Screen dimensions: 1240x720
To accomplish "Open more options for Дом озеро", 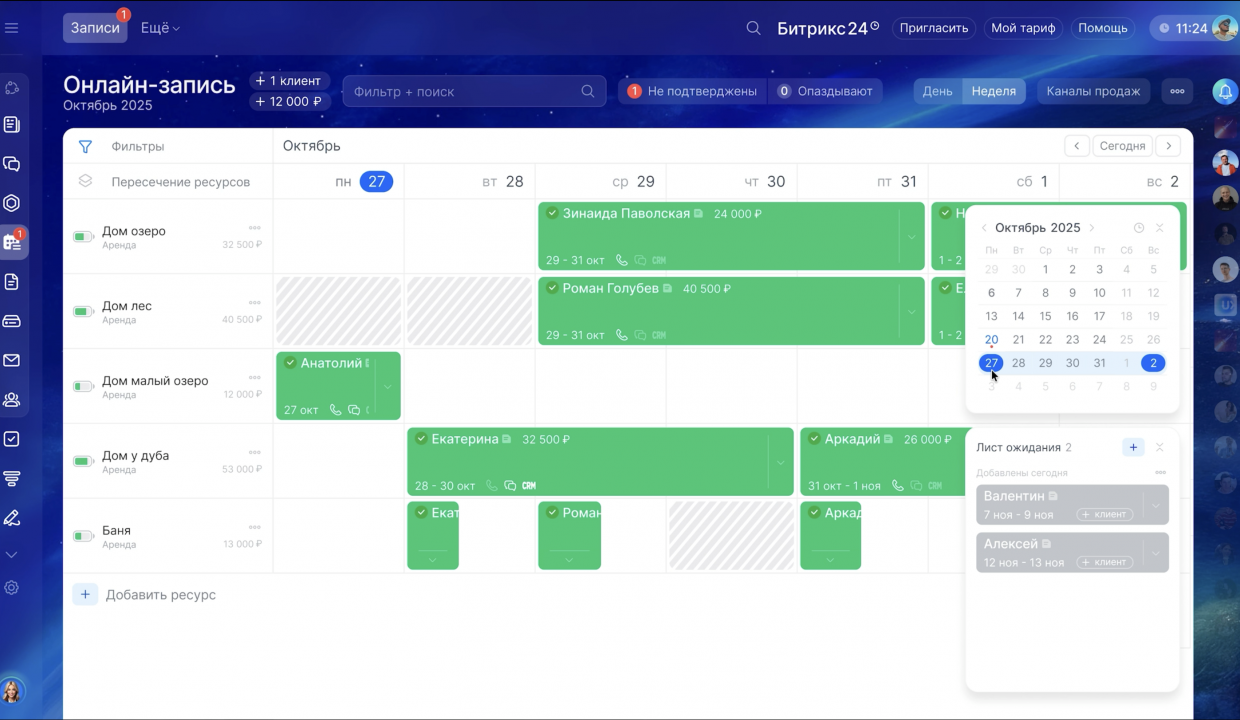I will 255,228.
